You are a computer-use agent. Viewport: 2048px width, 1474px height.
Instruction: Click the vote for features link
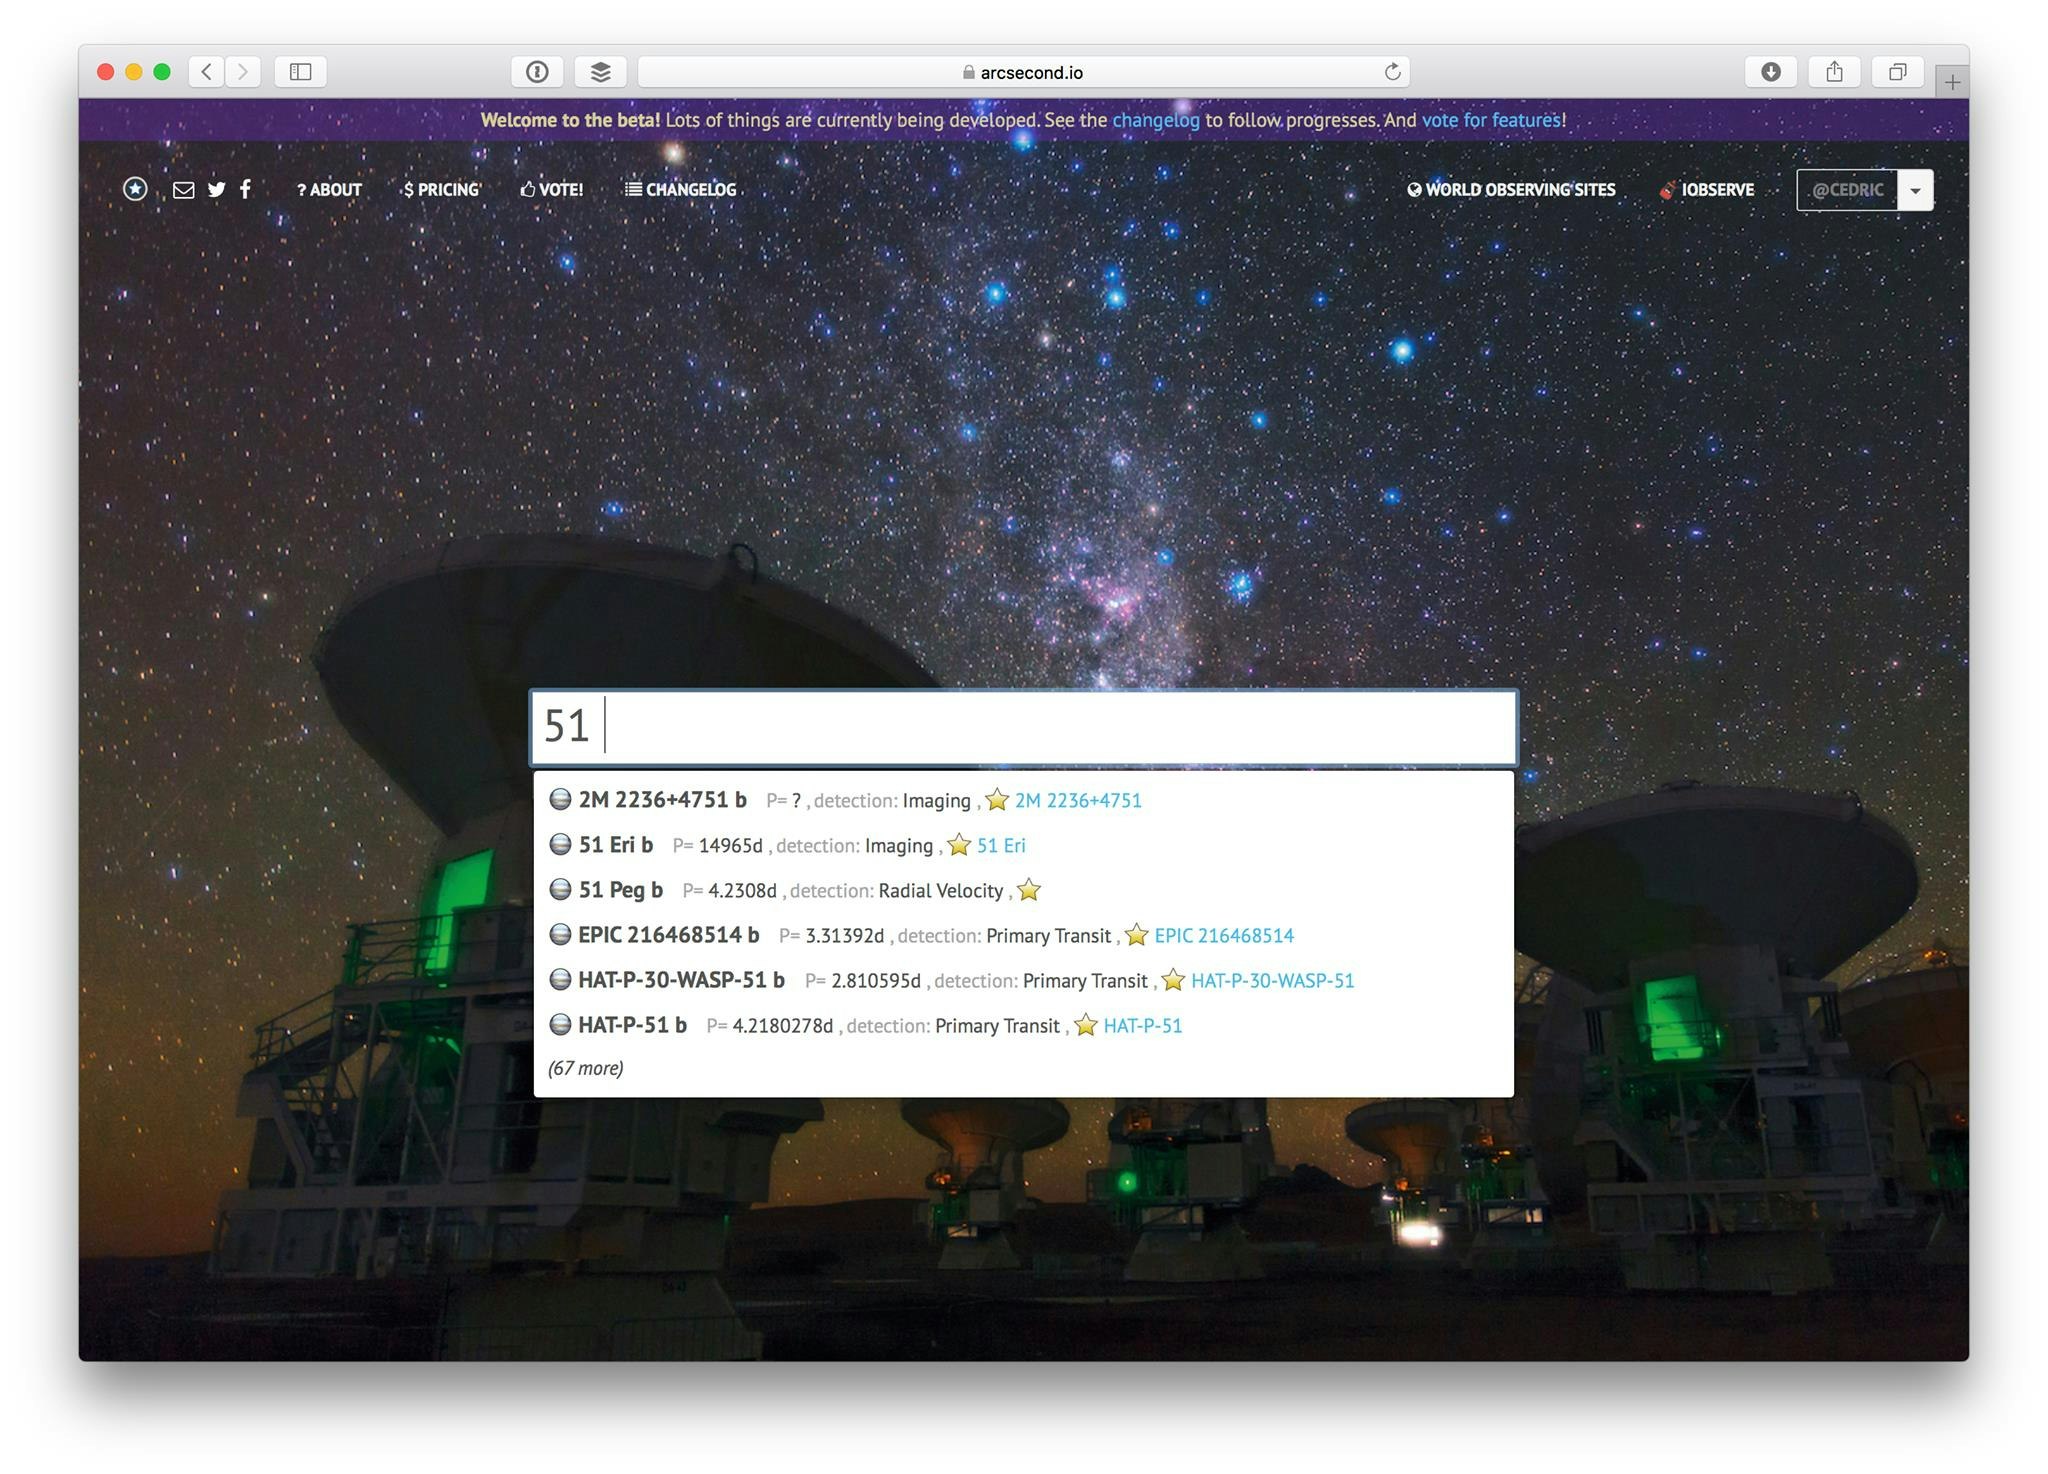pyautogui.click(x=1490, y=120)
